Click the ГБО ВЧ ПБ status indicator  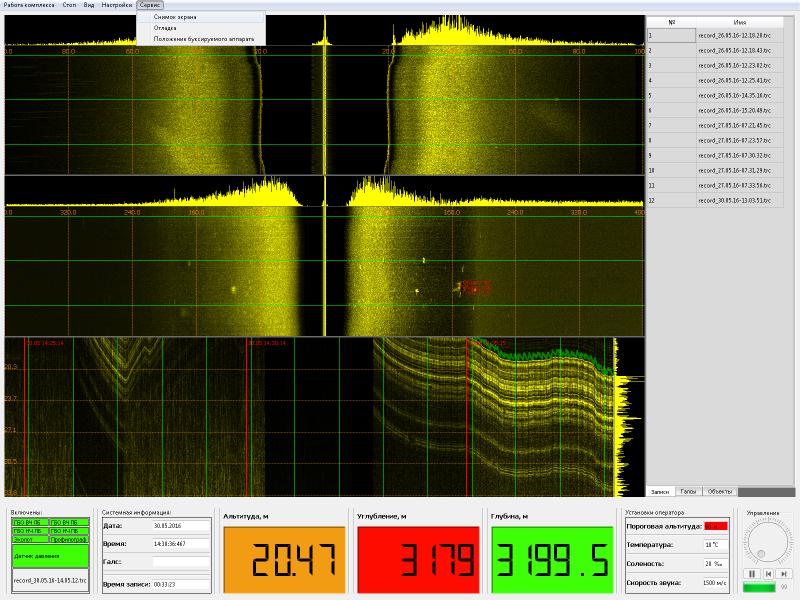point(69,522)
